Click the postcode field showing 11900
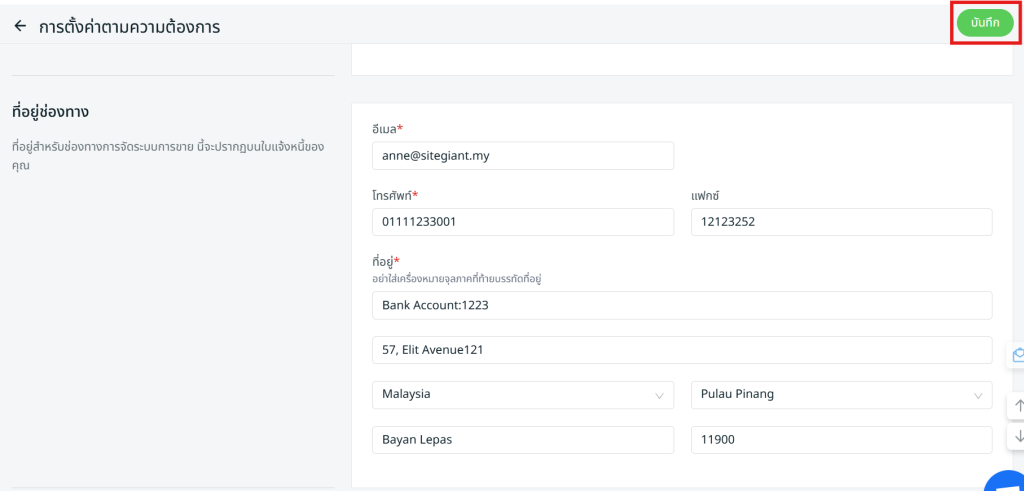The width and height of the screenshot is (1024, 491). [x=840, y=440]
